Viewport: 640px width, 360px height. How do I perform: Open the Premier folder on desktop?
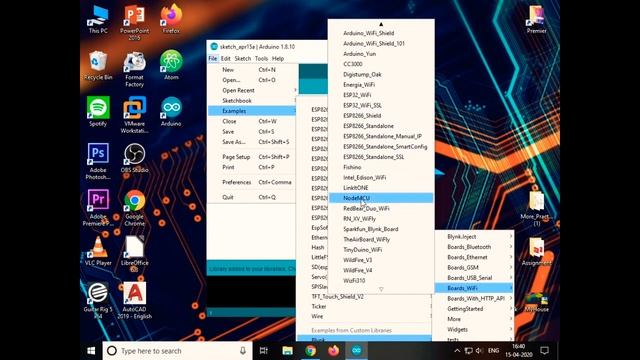[536, 19]
